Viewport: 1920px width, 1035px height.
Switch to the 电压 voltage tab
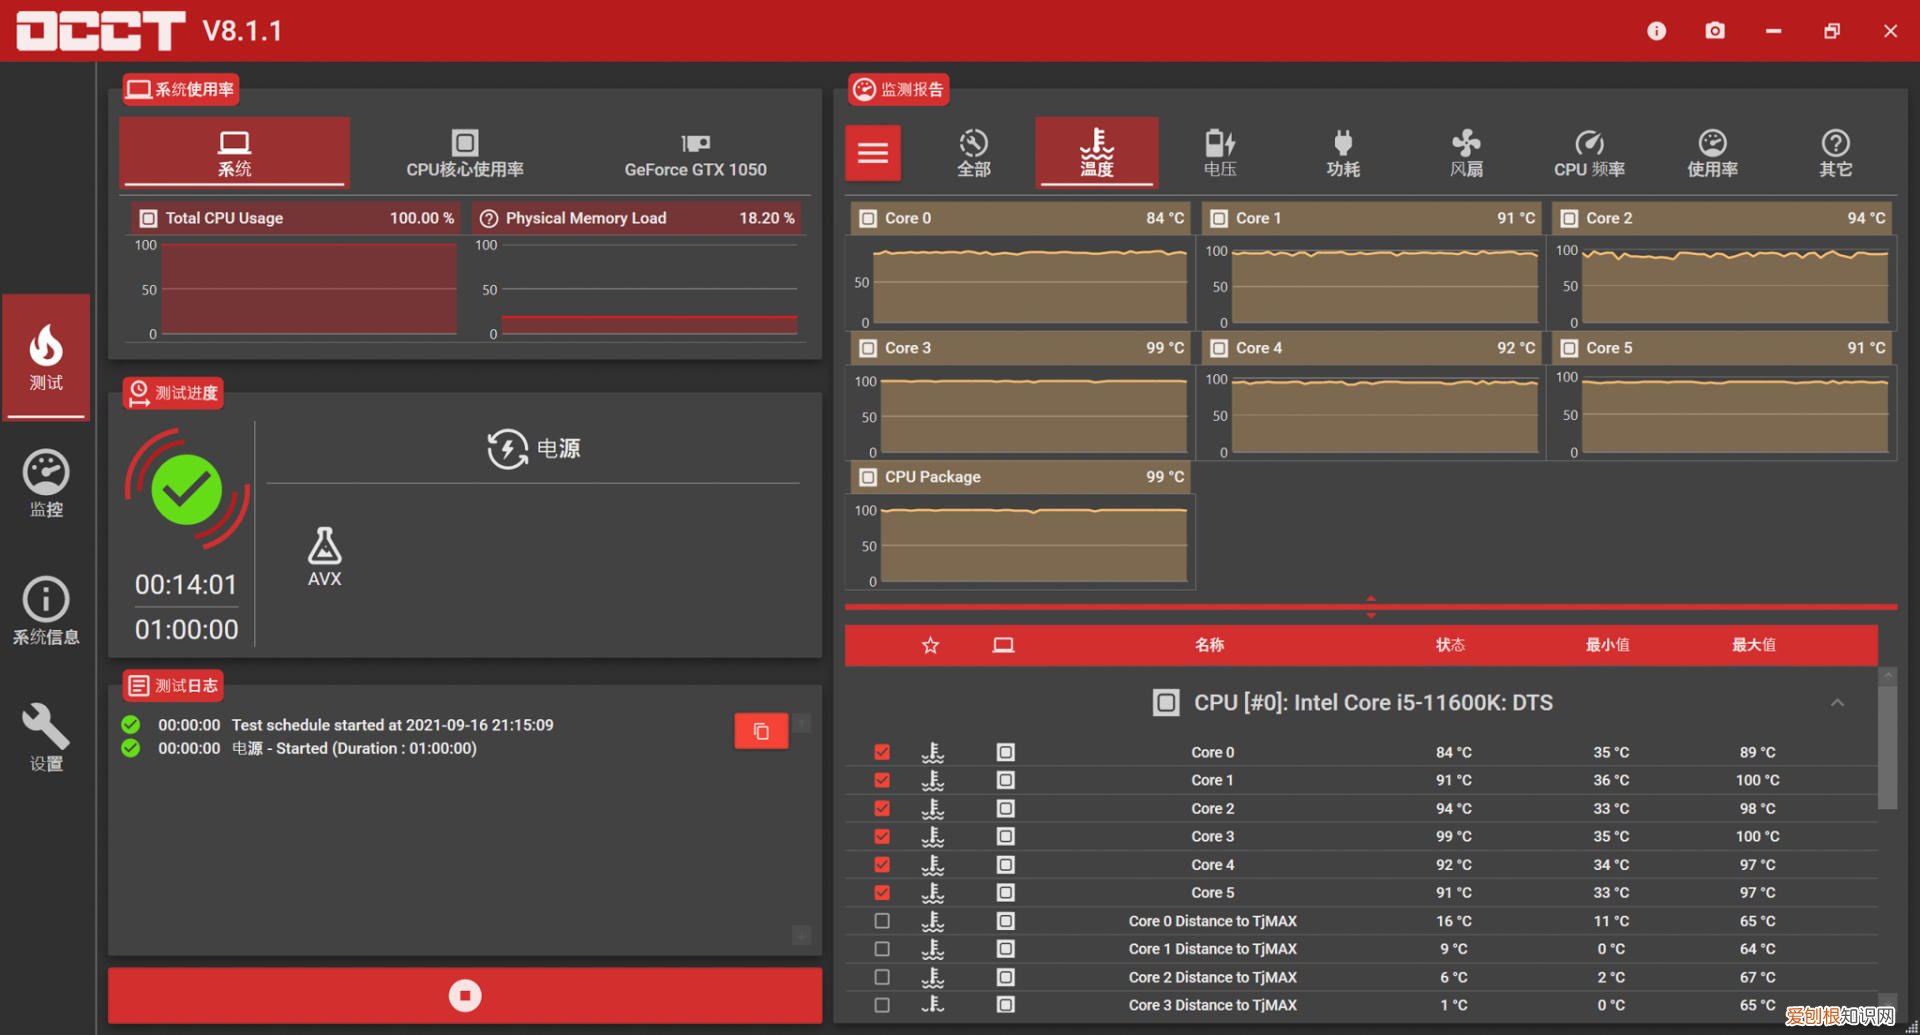pos(1220,153)
